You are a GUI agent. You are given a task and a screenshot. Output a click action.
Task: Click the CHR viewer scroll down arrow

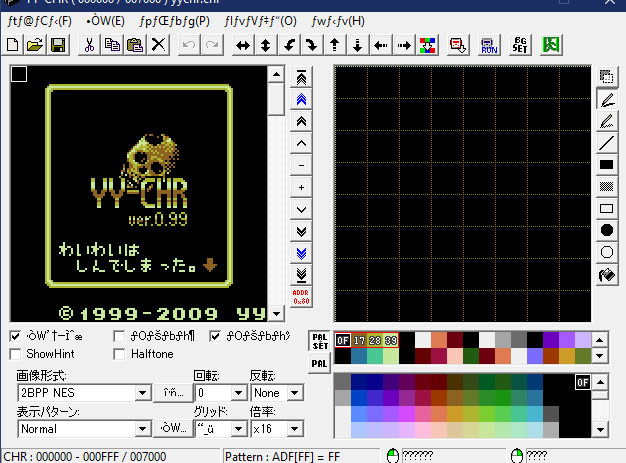pyautogui.click(x=276, y=314)
